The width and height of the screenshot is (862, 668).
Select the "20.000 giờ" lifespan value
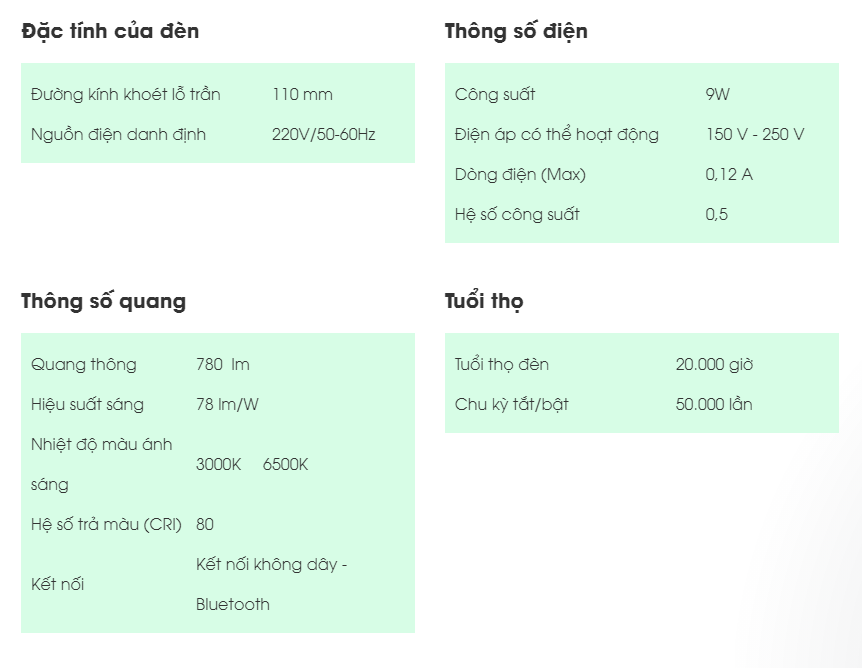714,364
